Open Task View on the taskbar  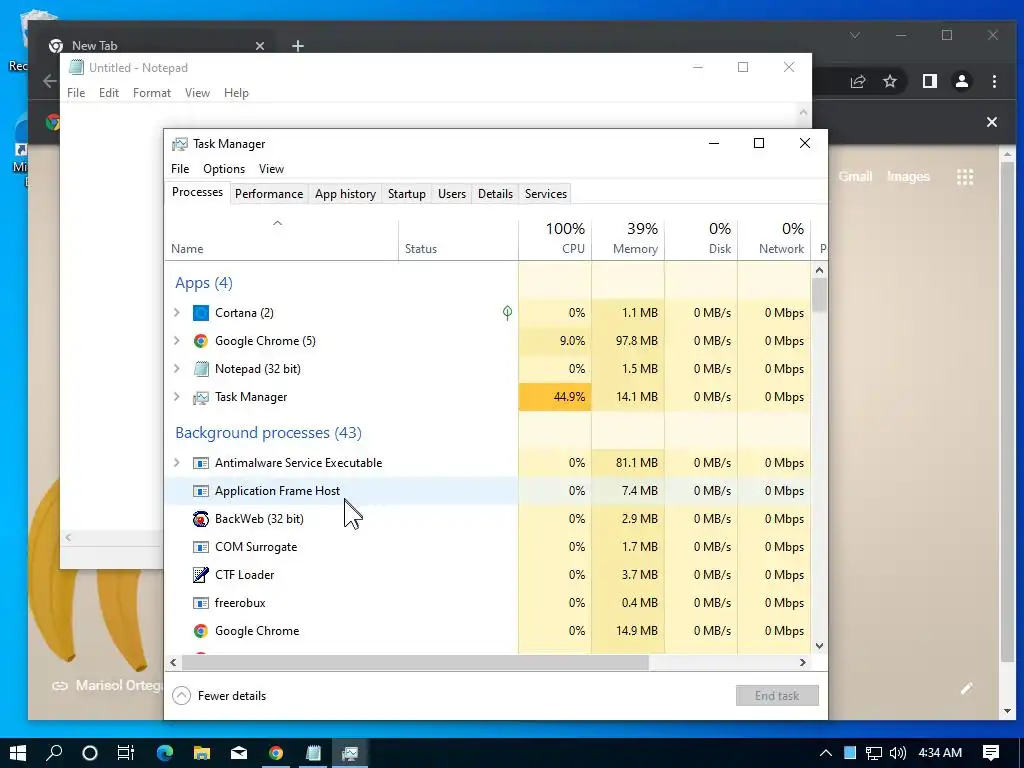pyautogui.click(x=125, y=753)
